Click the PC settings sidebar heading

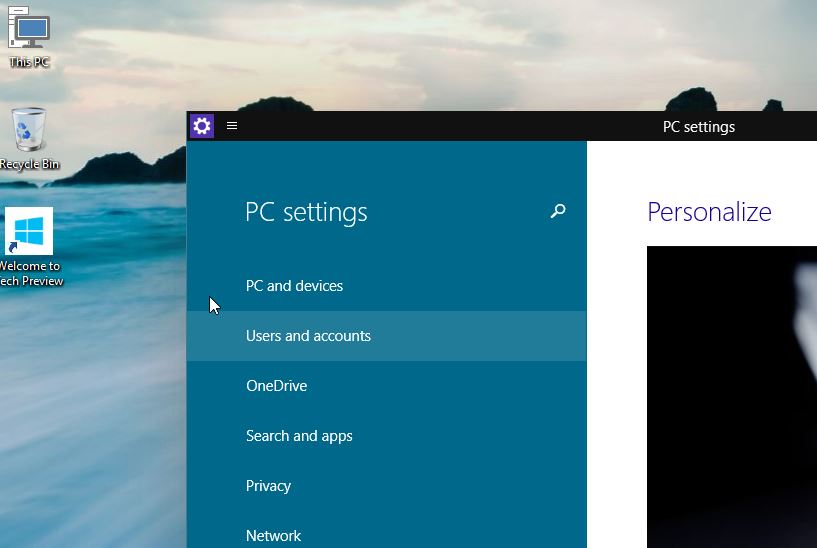[x=306, y=212]
